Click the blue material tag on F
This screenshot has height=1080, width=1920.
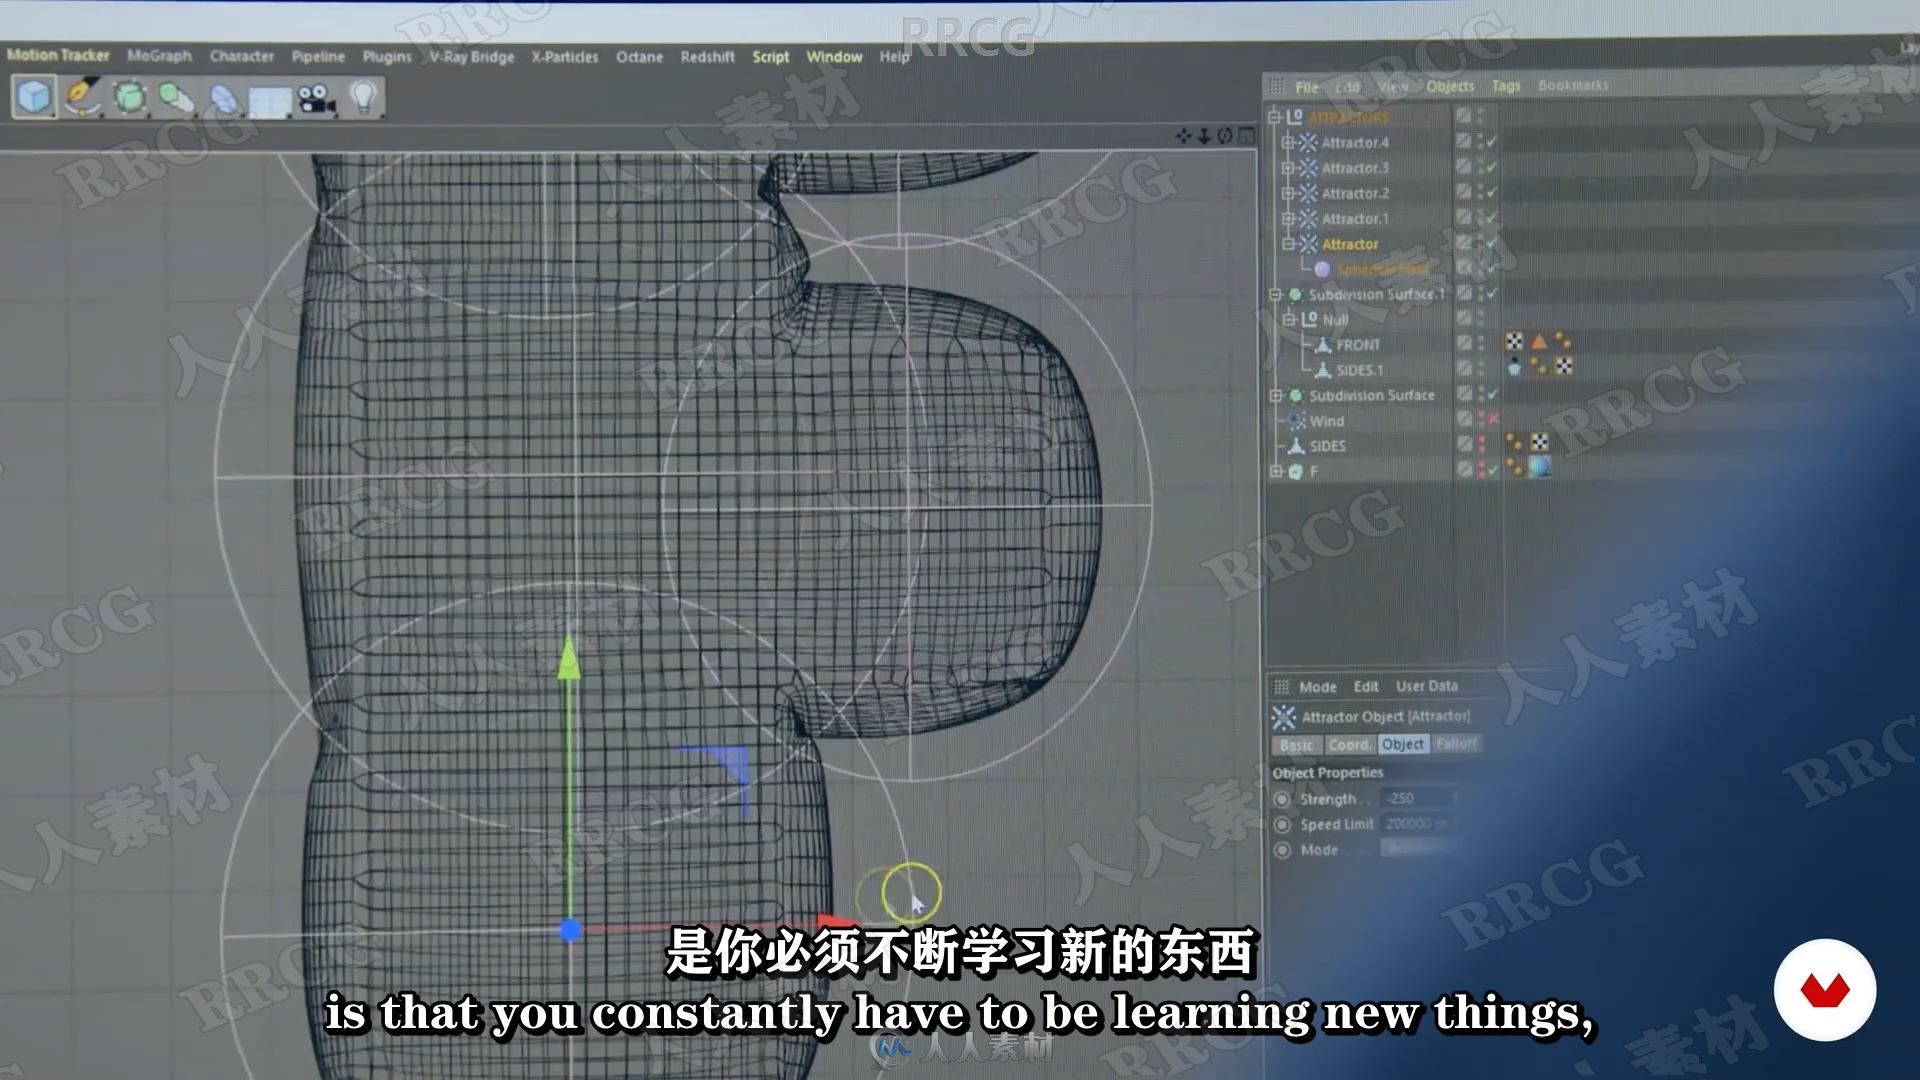(x=1540, y=467)
